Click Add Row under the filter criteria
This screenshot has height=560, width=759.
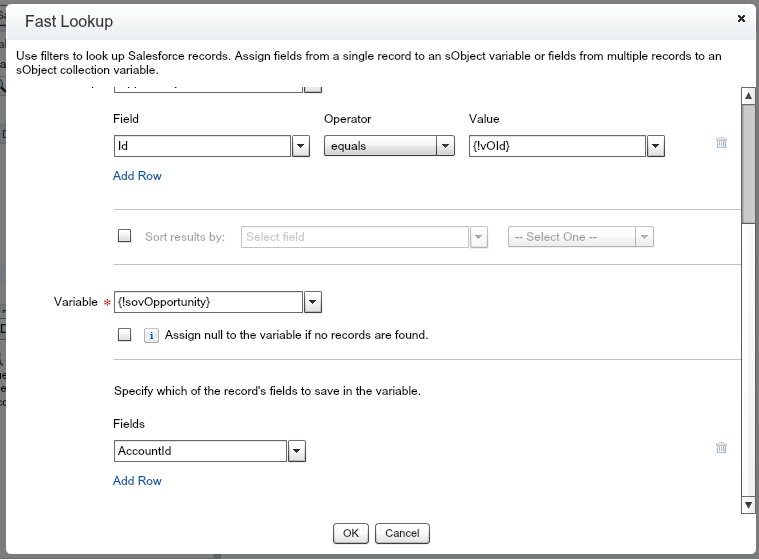pos(137,176)
